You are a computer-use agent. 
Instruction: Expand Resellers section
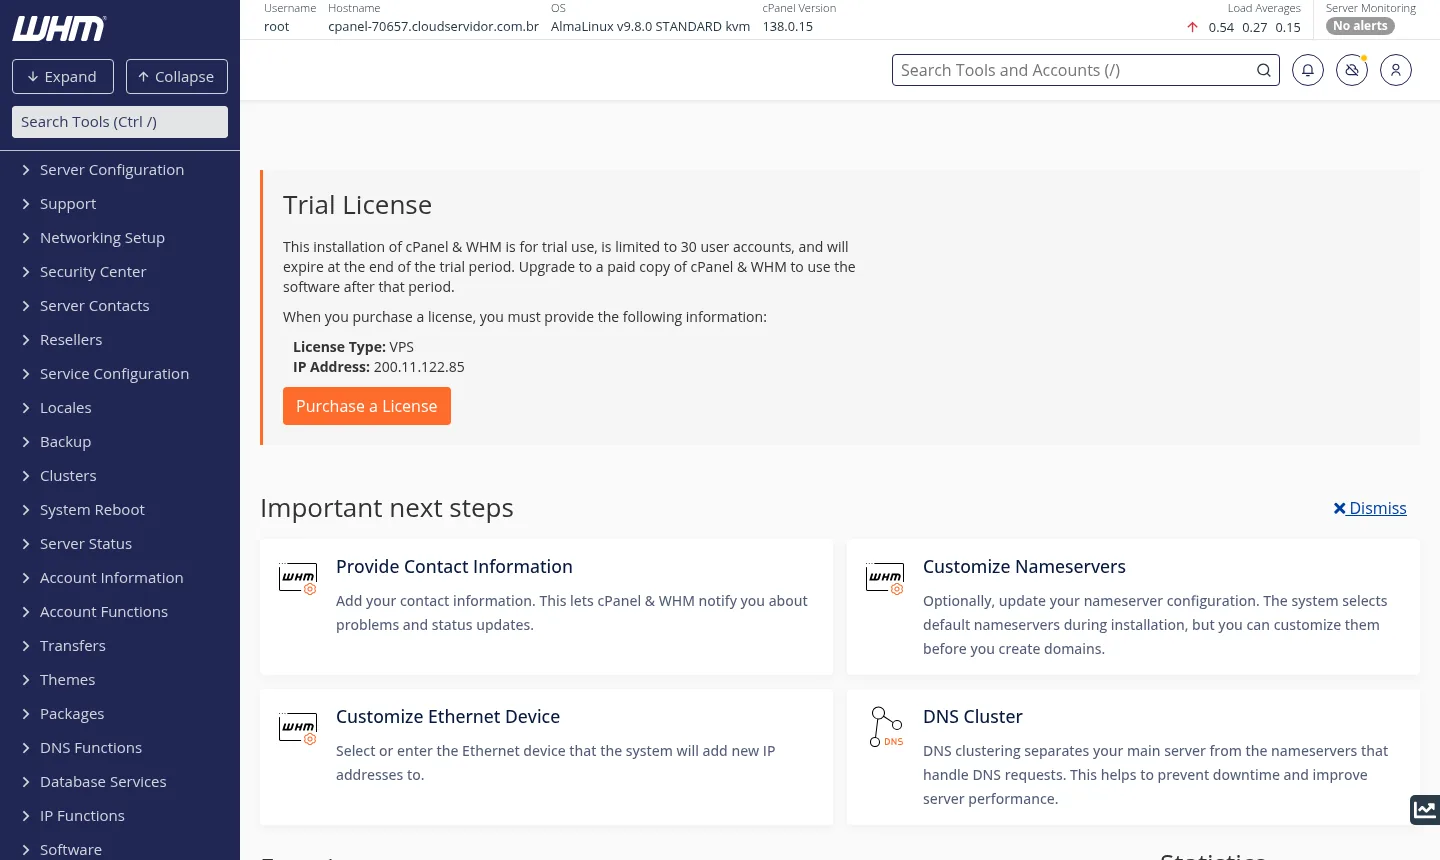[x=120, y=340]
